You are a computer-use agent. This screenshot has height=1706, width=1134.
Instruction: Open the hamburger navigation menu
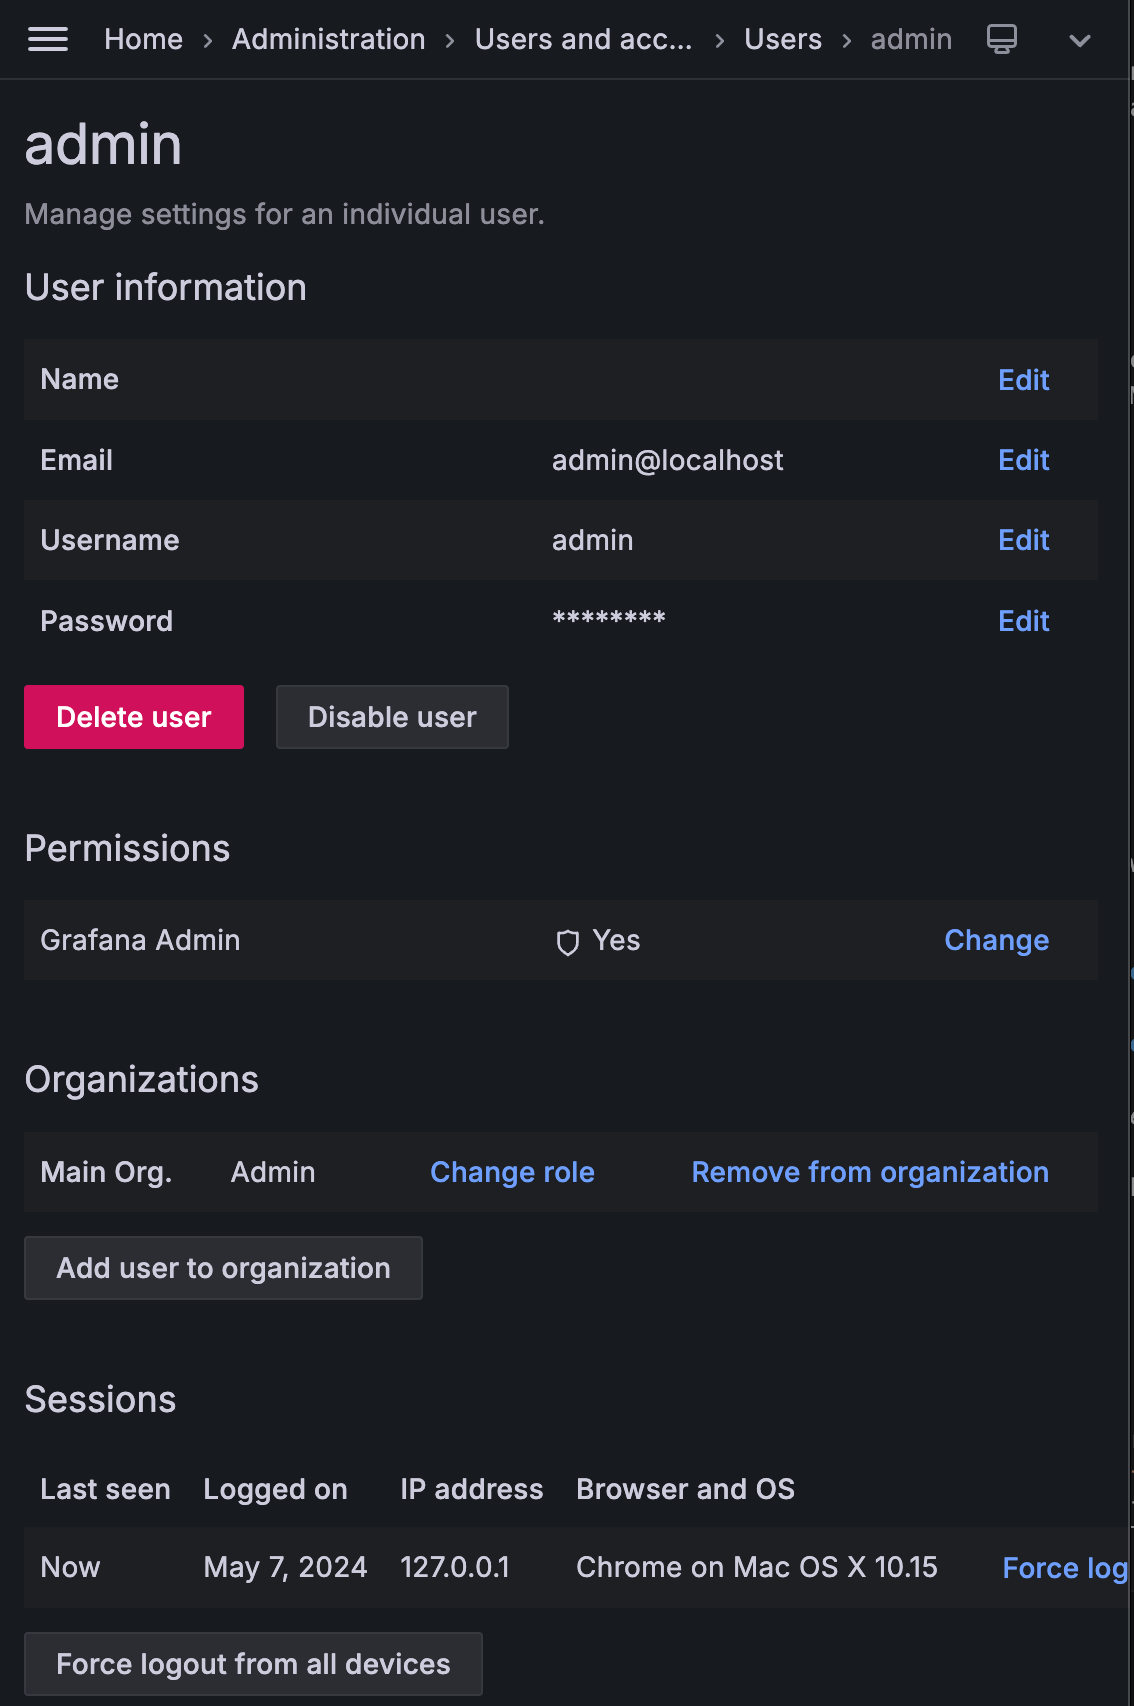point(48,40)
